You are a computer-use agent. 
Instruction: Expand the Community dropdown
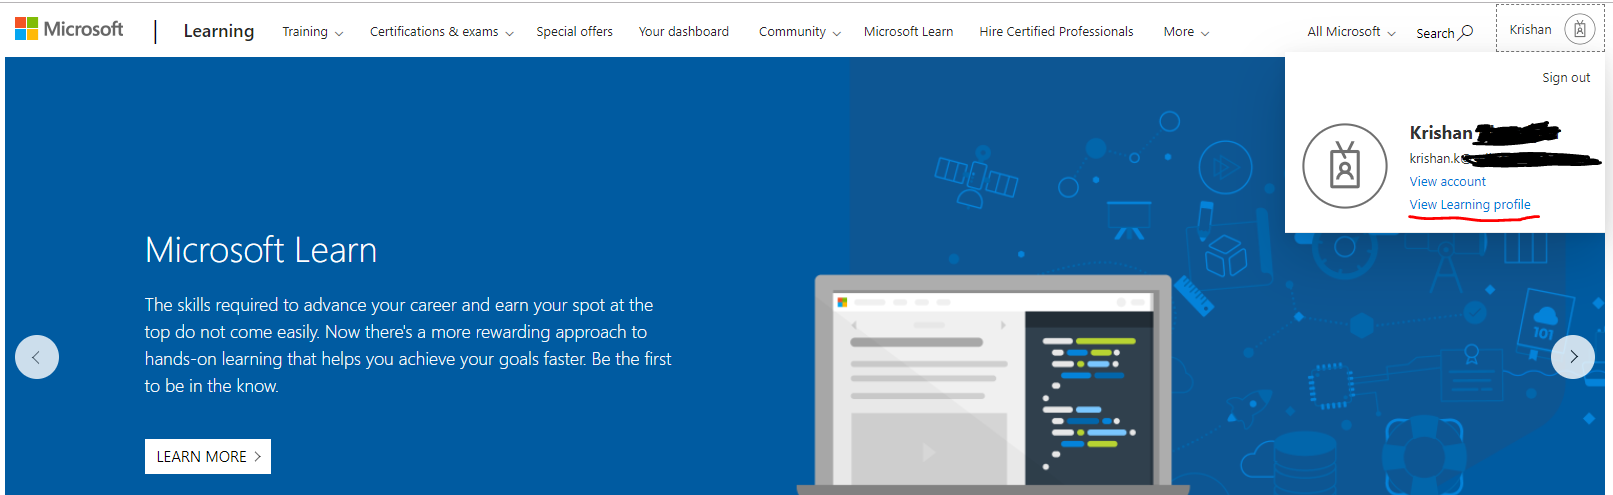(799, 32)
